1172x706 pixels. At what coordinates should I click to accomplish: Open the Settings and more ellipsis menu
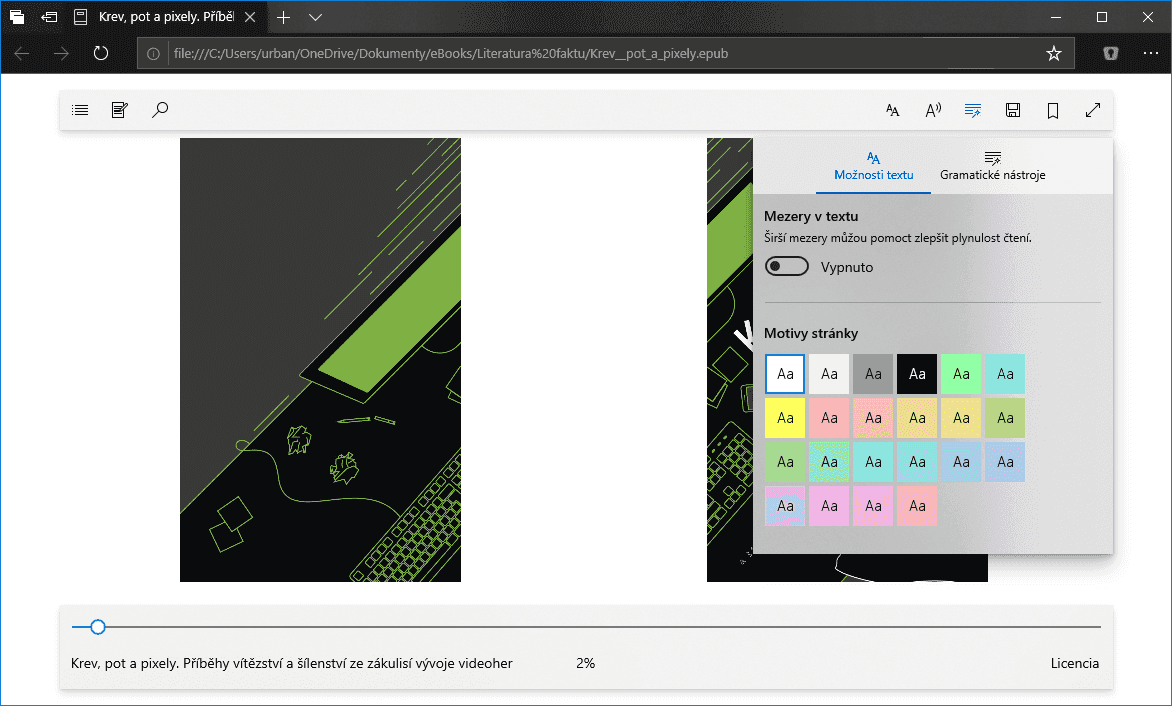click(x=1151, y=53)
